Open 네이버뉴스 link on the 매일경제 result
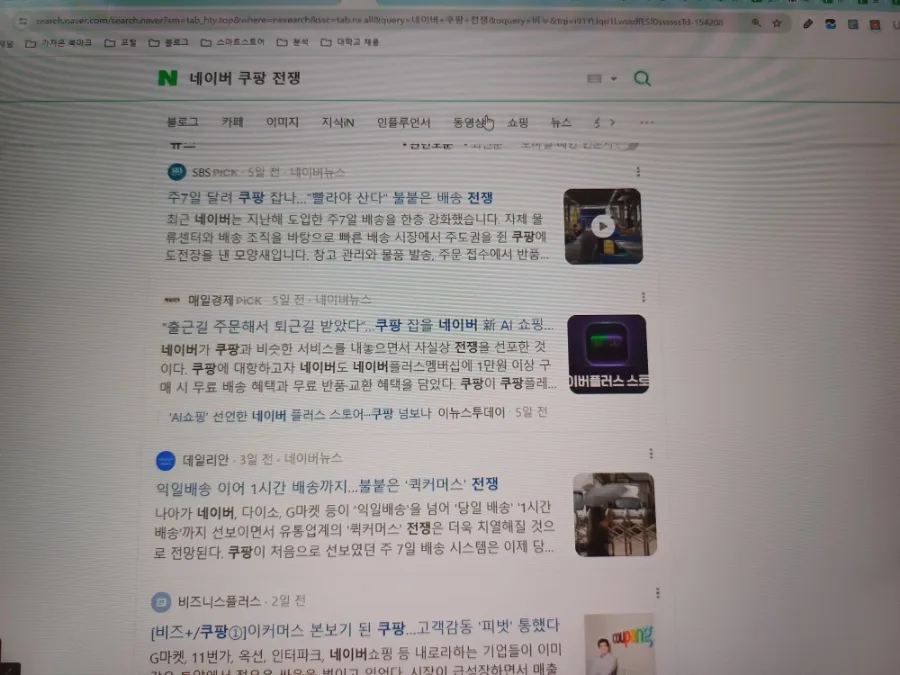900x675 pixels. click(x=343, y=300)
